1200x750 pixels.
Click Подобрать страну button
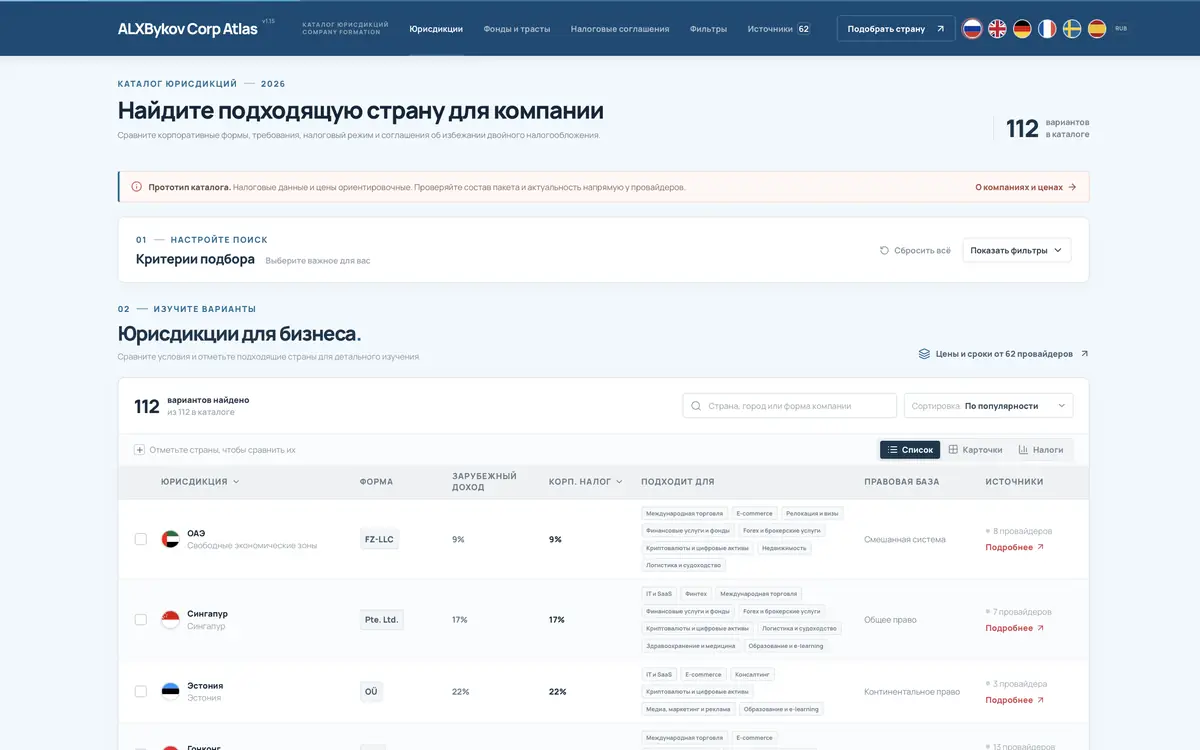pyautogui.click(x=896, y=29)
